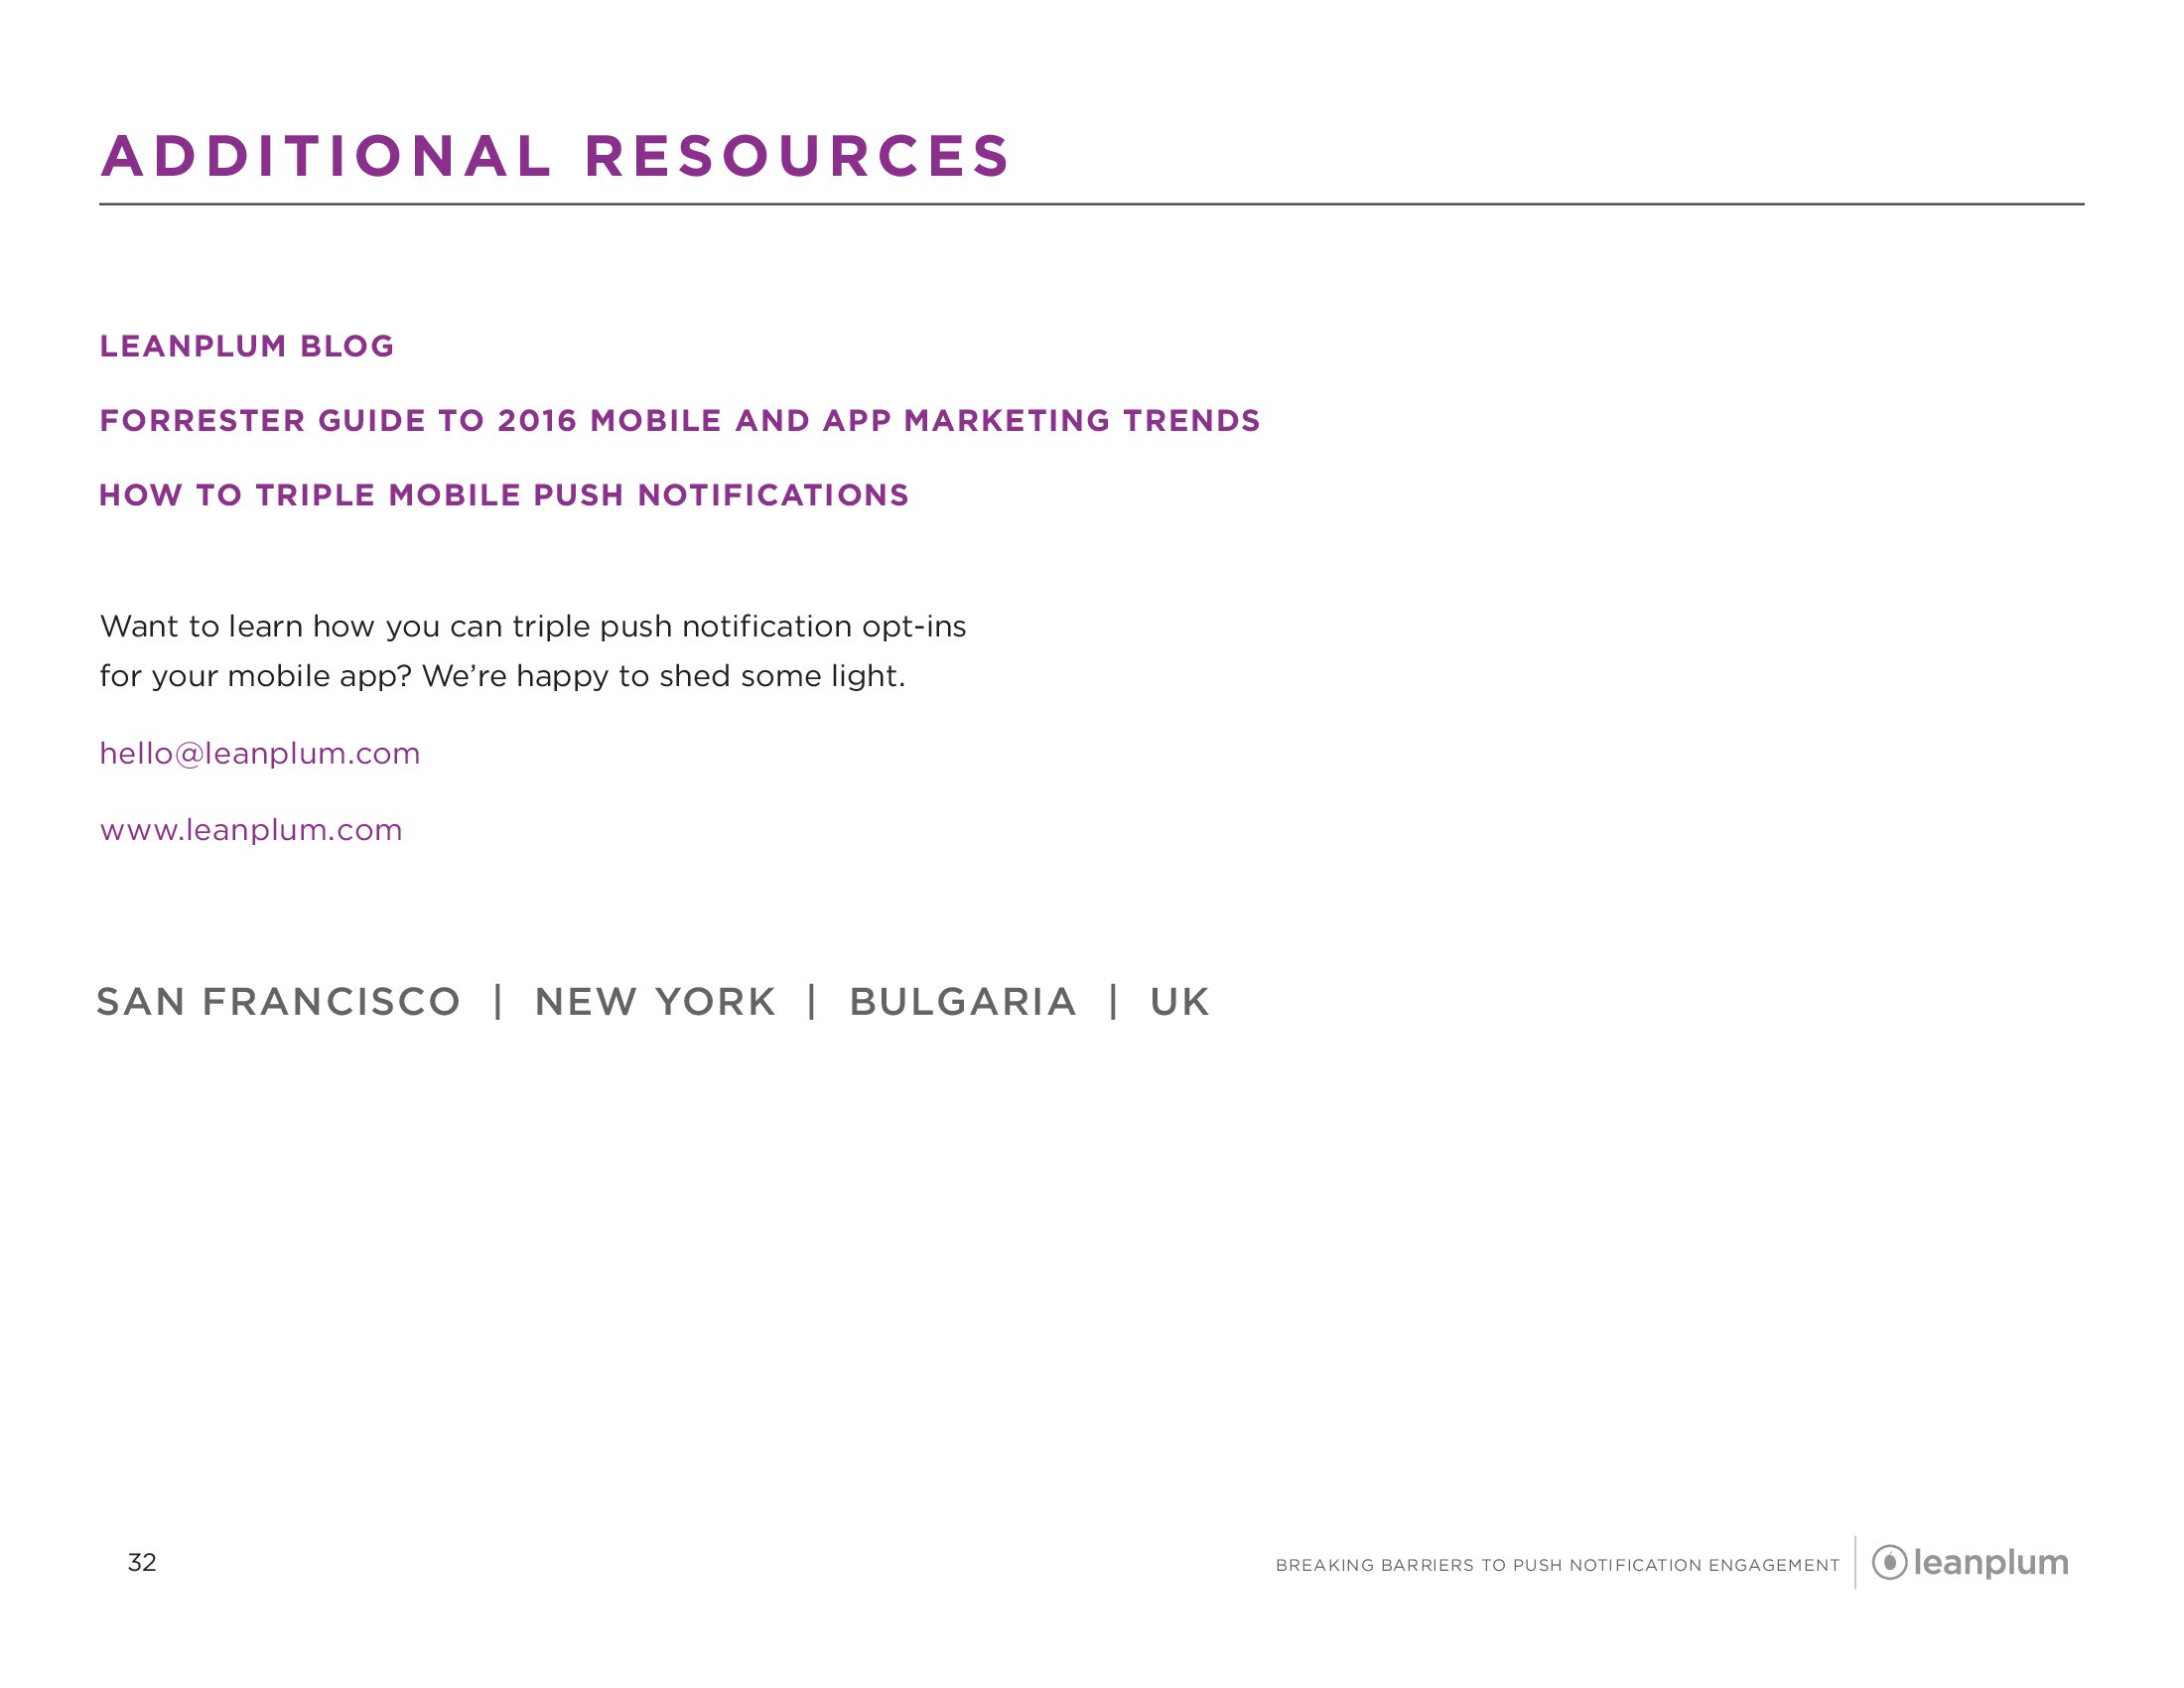Click the 'We're happy to shed some light' line

663,677
